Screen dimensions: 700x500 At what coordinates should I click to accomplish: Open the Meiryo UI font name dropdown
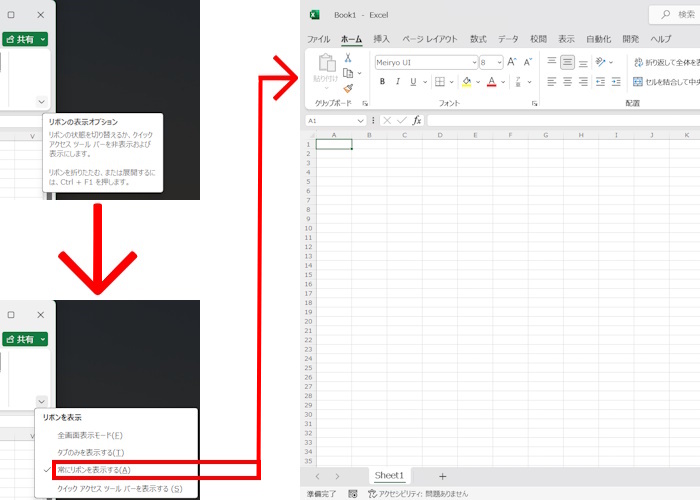pos(474,62)
